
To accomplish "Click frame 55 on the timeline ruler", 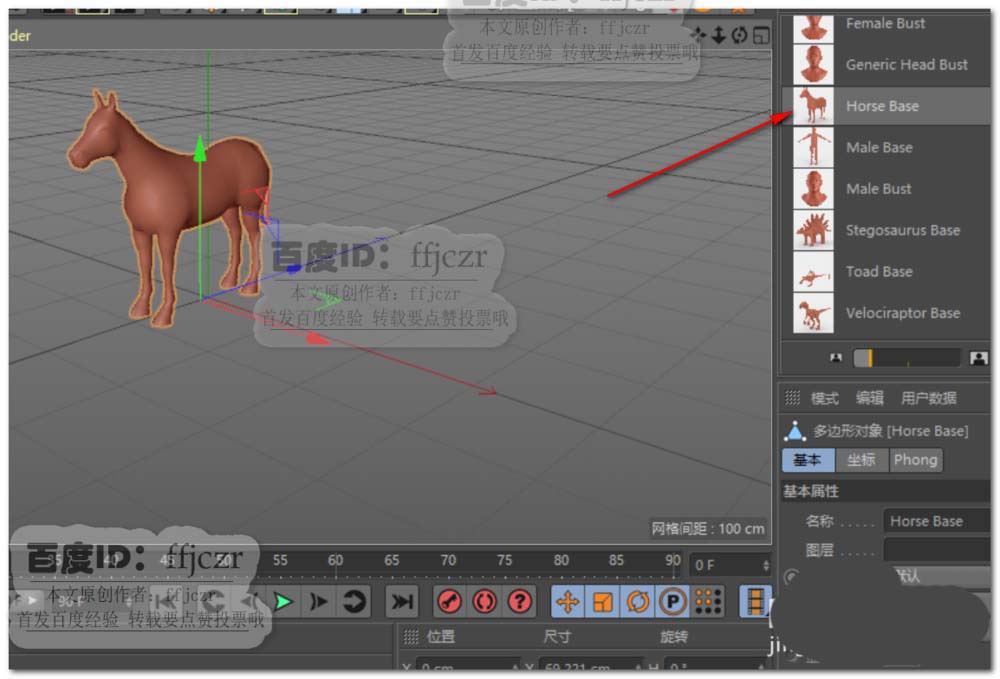I will point(280,560).
